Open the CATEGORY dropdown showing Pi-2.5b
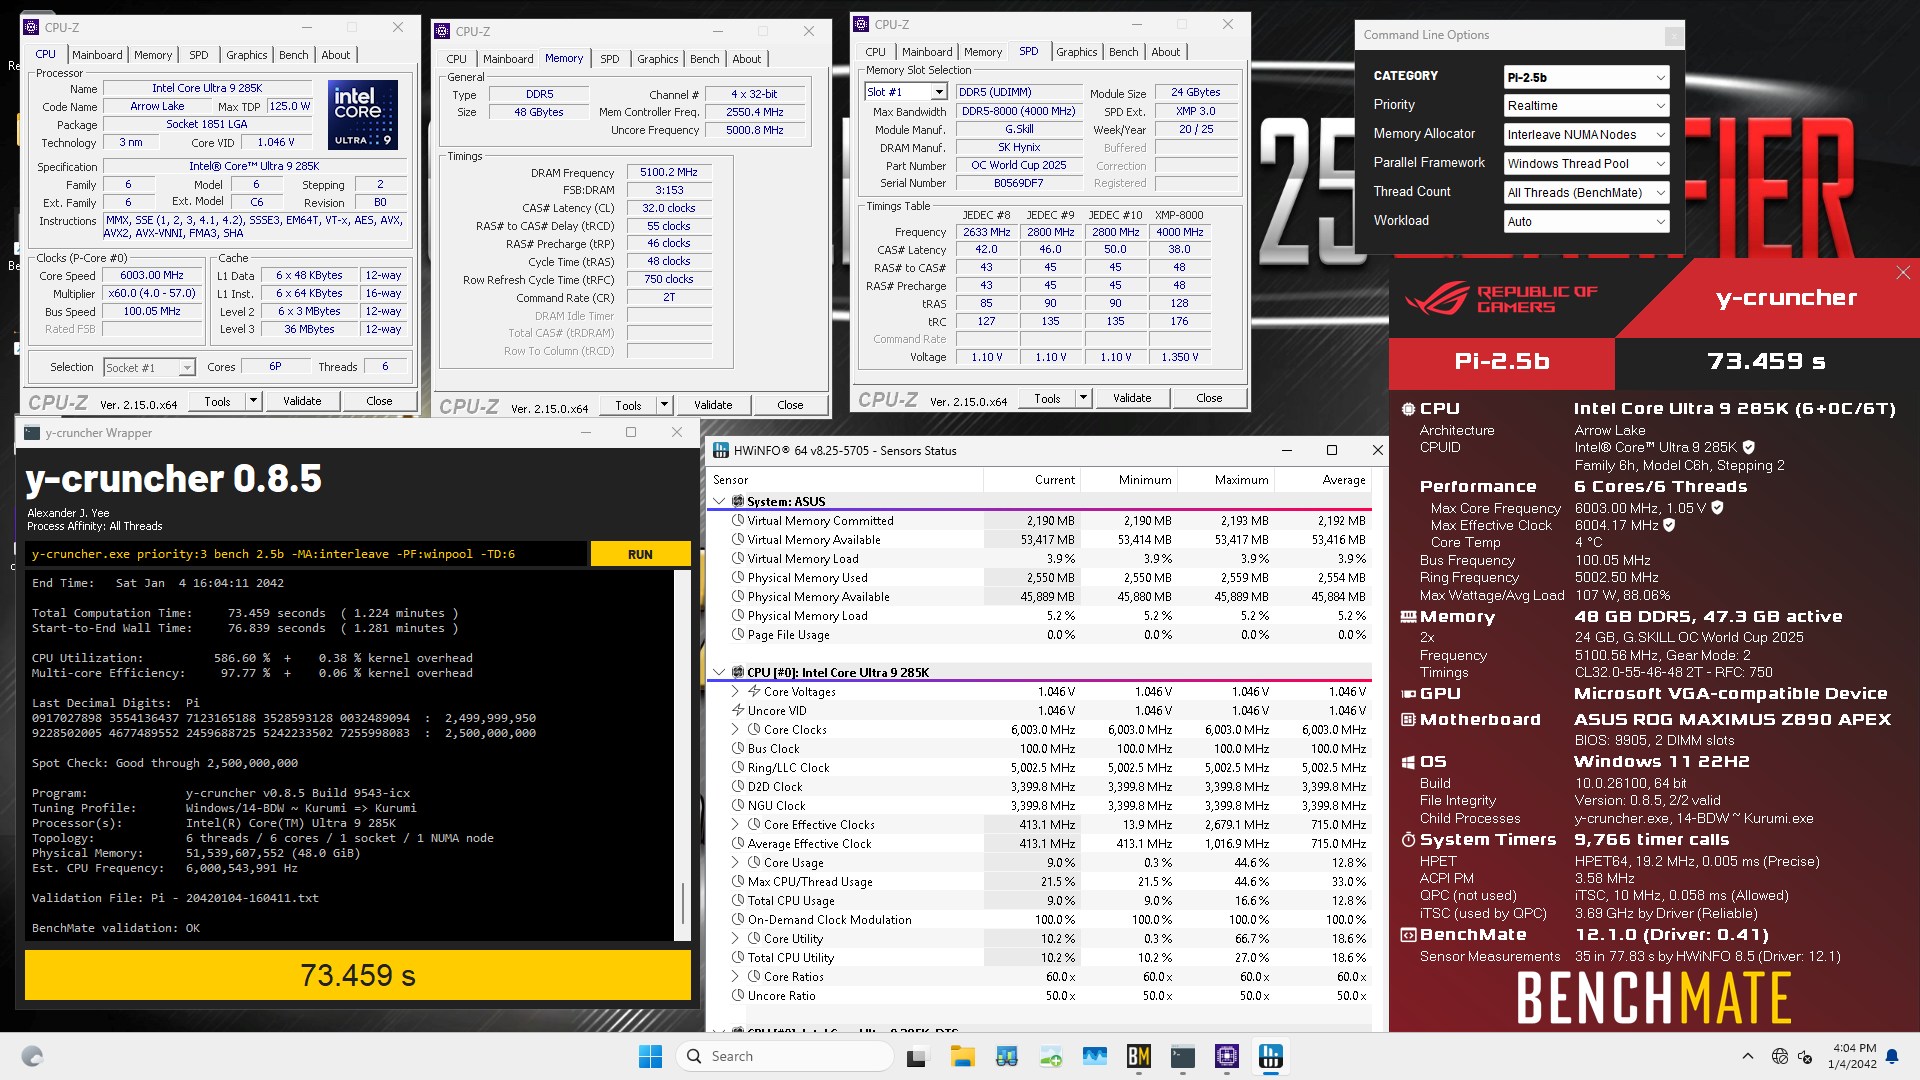Screen dimensions: 1920x1080 [x=1586, y=77]
